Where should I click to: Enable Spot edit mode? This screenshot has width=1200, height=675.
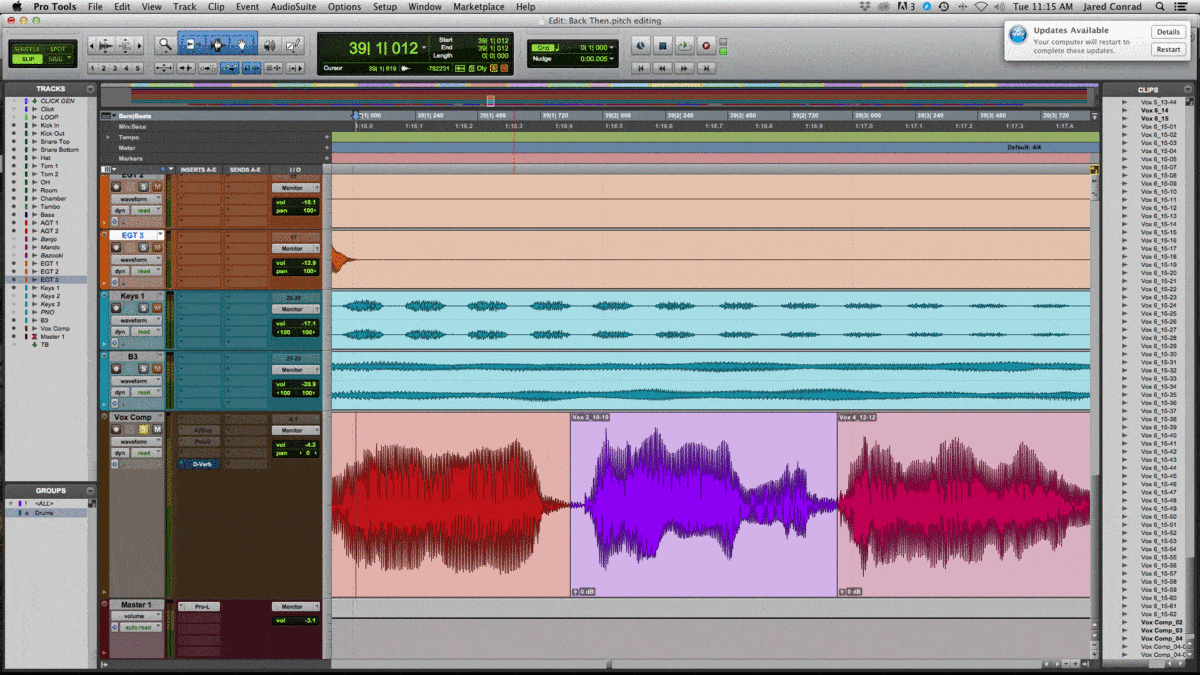(57, 49)
